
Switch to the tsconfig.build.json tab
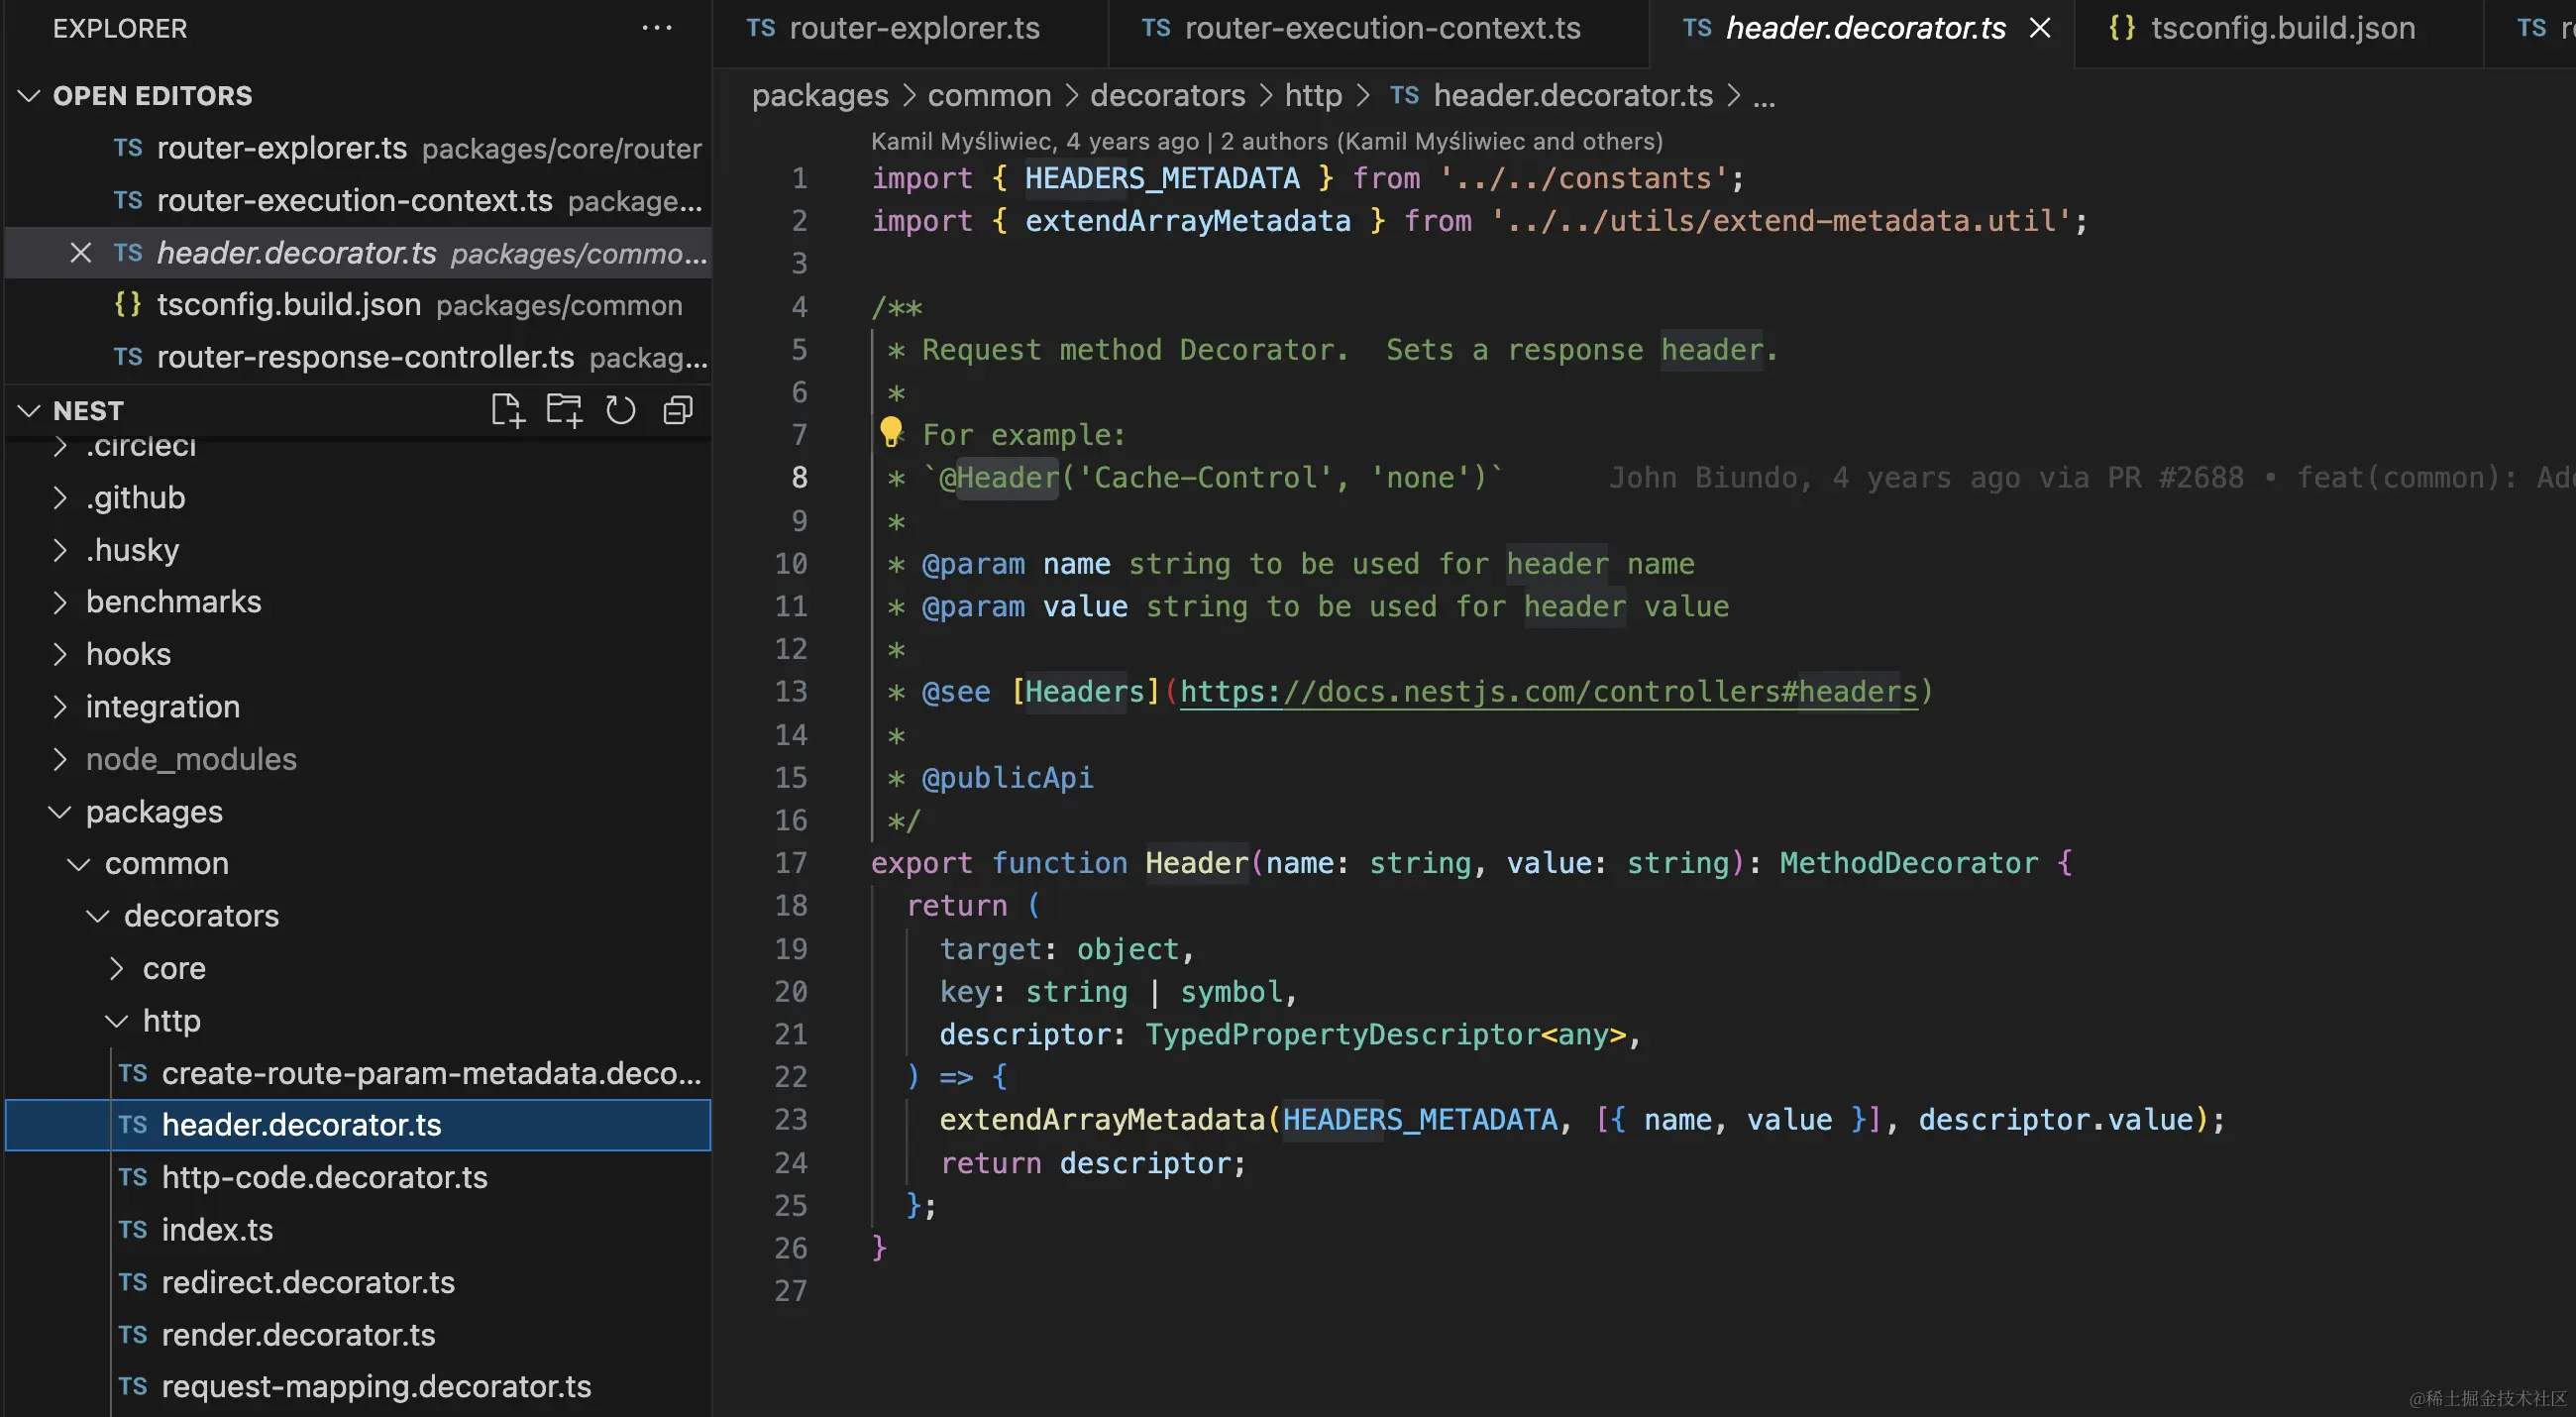[x=2281, y=28]
